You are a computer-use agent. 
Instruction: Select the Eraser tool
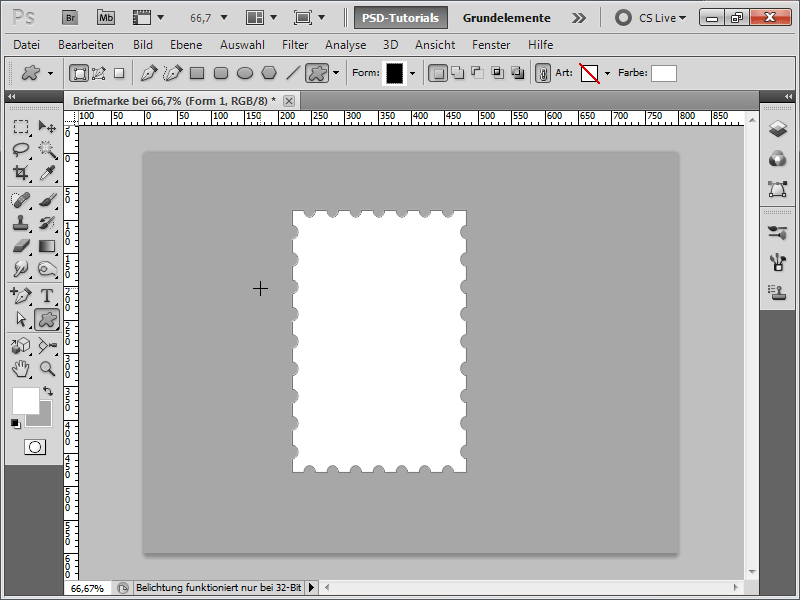click(x=21, y=246)
